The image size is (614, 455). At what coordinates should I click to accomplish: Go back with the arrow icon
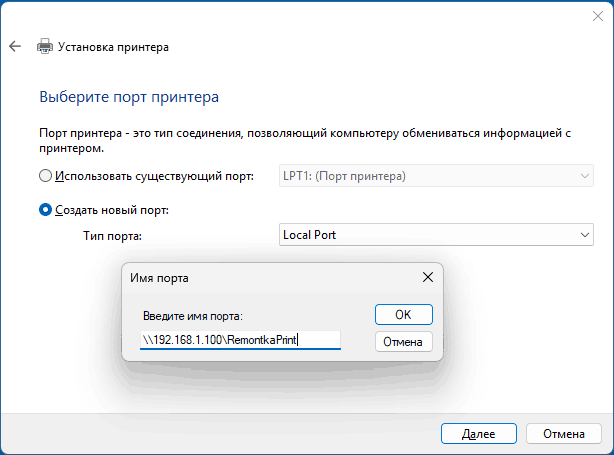[15, 46]
